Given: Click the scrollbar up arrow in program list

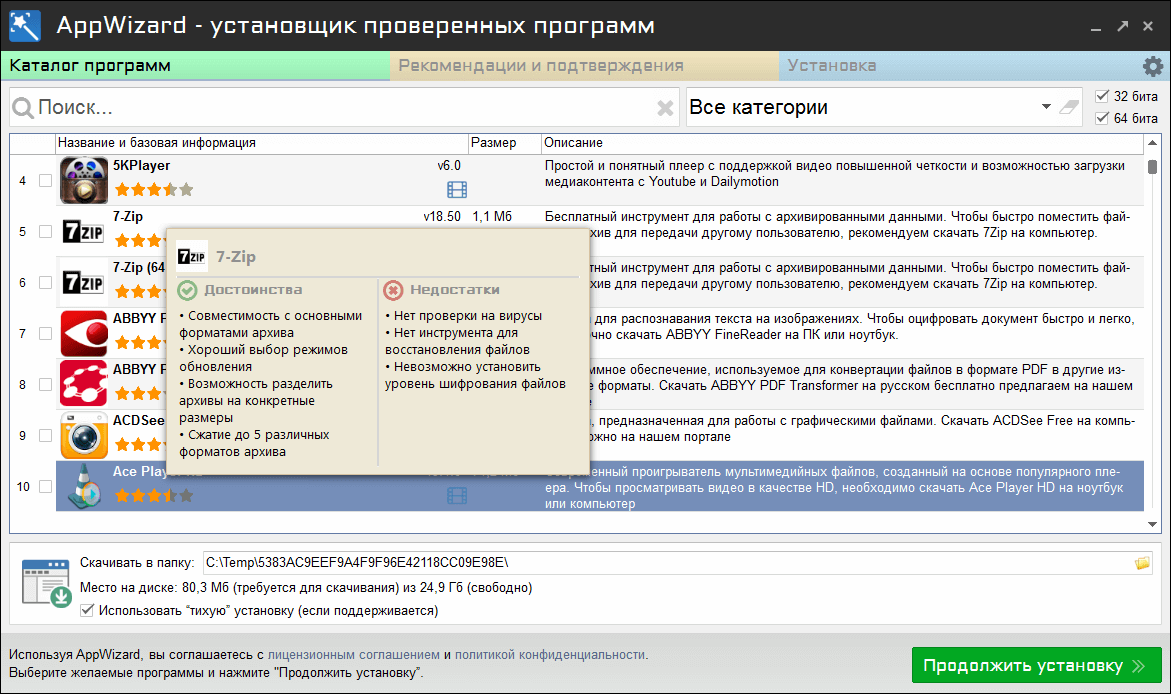Looking at the screenshot, I should tap(1152, 143).
